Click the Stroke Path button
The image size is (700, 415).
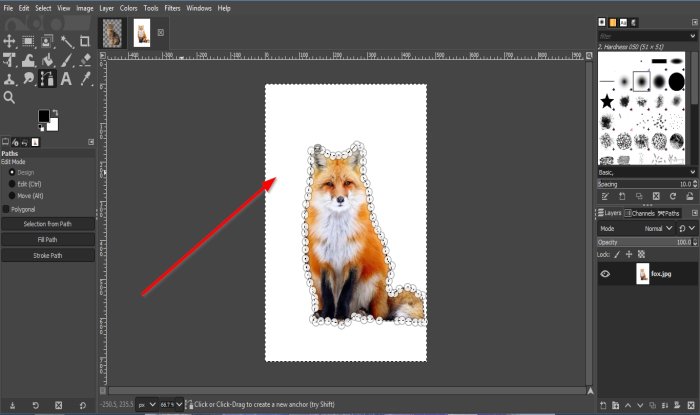(x=48, y=255)
